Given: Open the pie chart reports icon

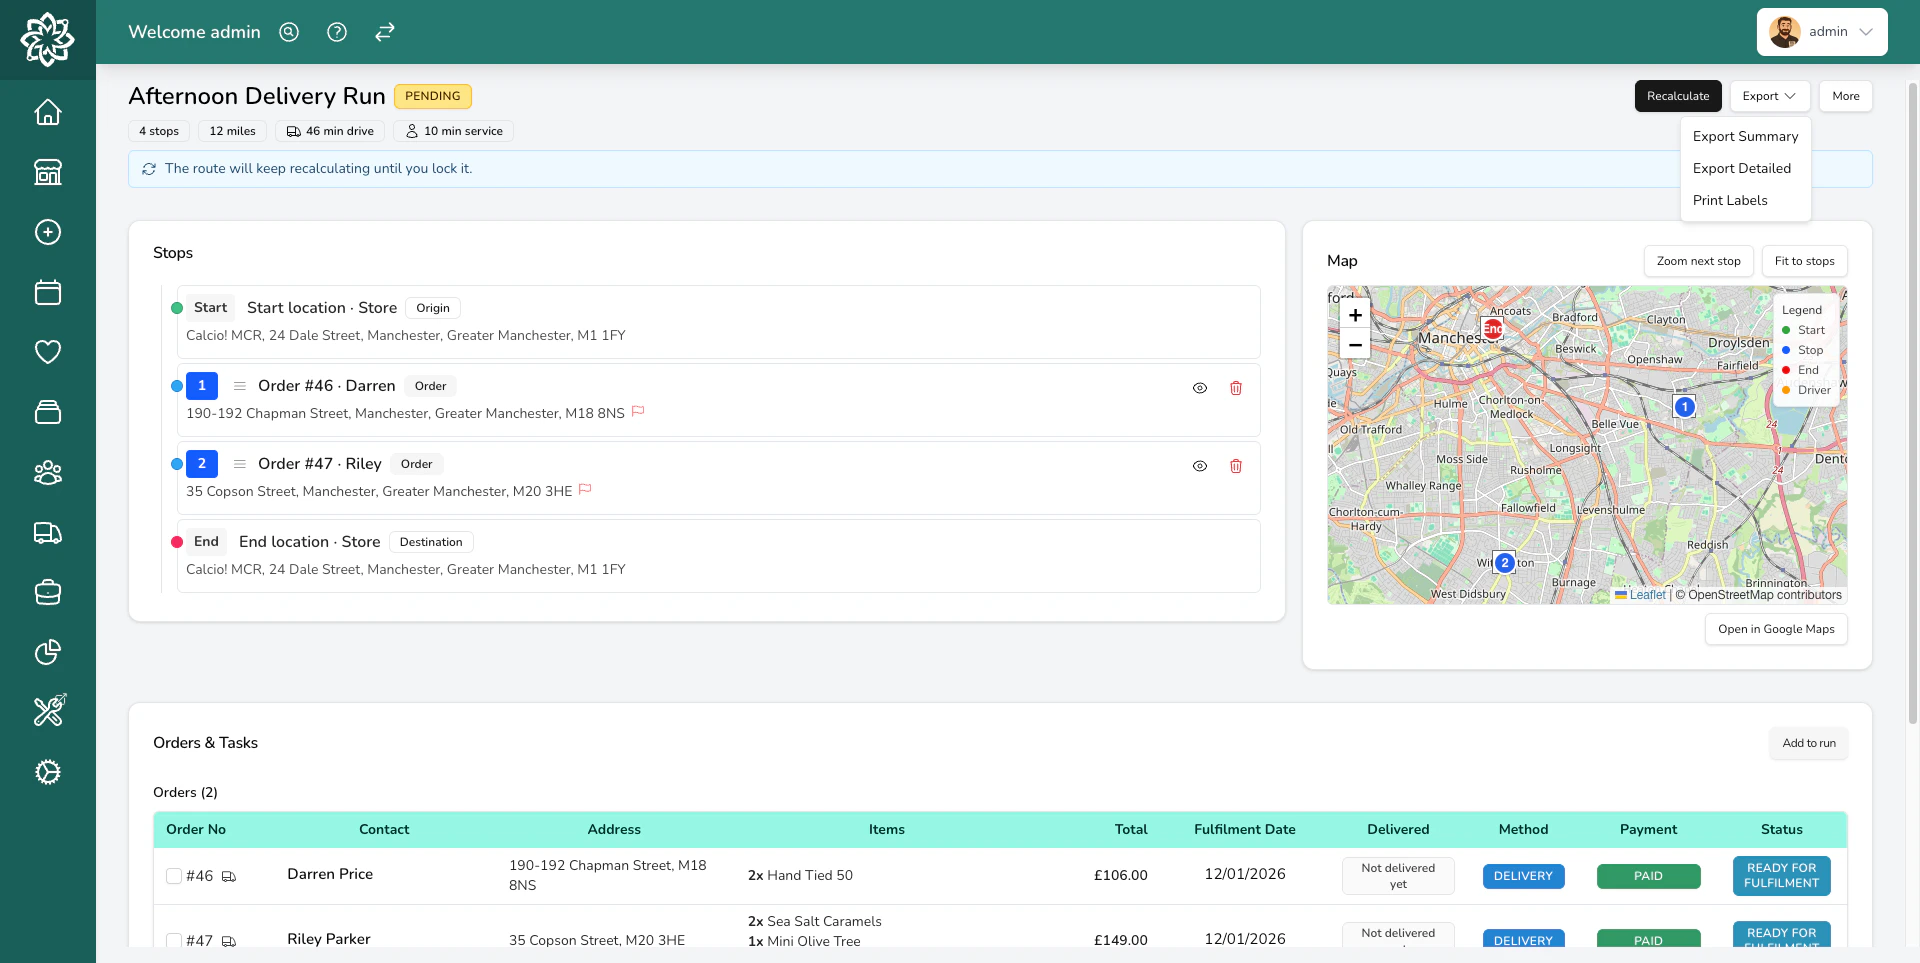Looking at the screenshot, I should (x=48, y=652).
